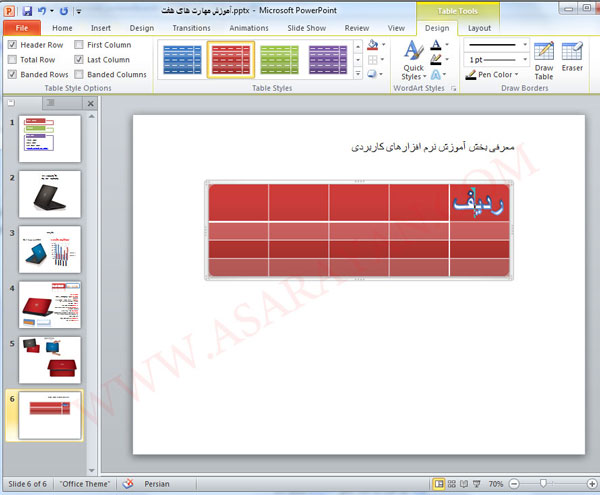The image size is (600, 495).
Task: Enable the Total Row checkbox
Action: 12,60
